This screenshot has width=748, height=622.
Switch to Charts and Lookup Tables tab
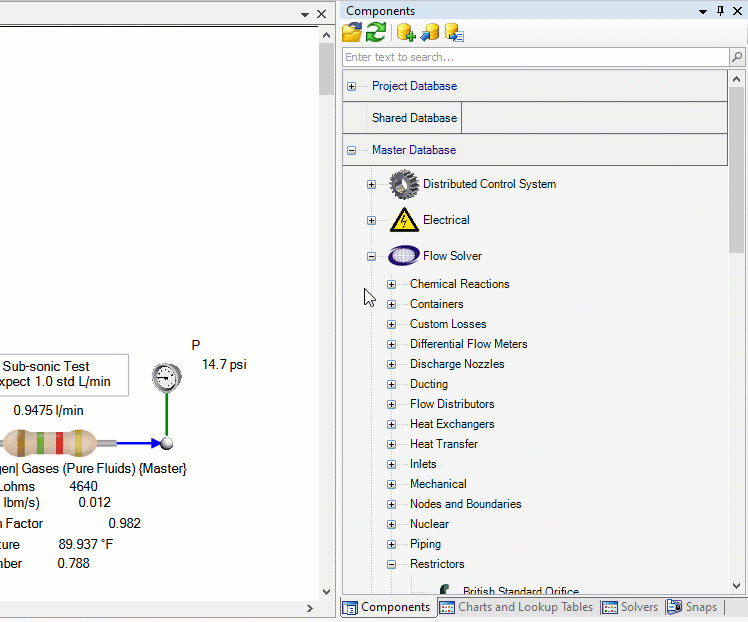pos(516,607)
